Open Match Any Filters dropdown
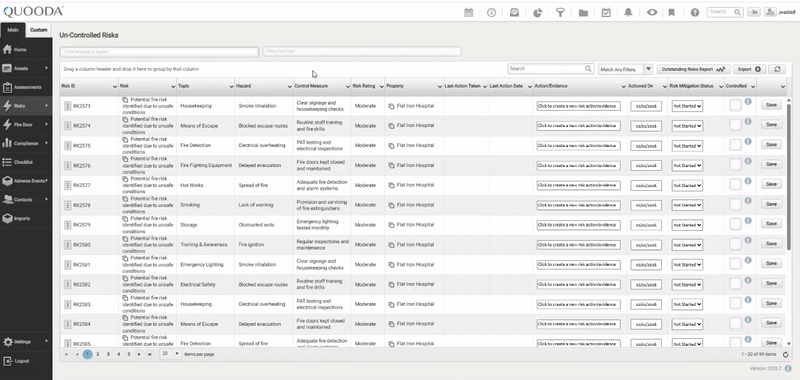This screenshot has width=800, height=380. [x=626, y=69]
